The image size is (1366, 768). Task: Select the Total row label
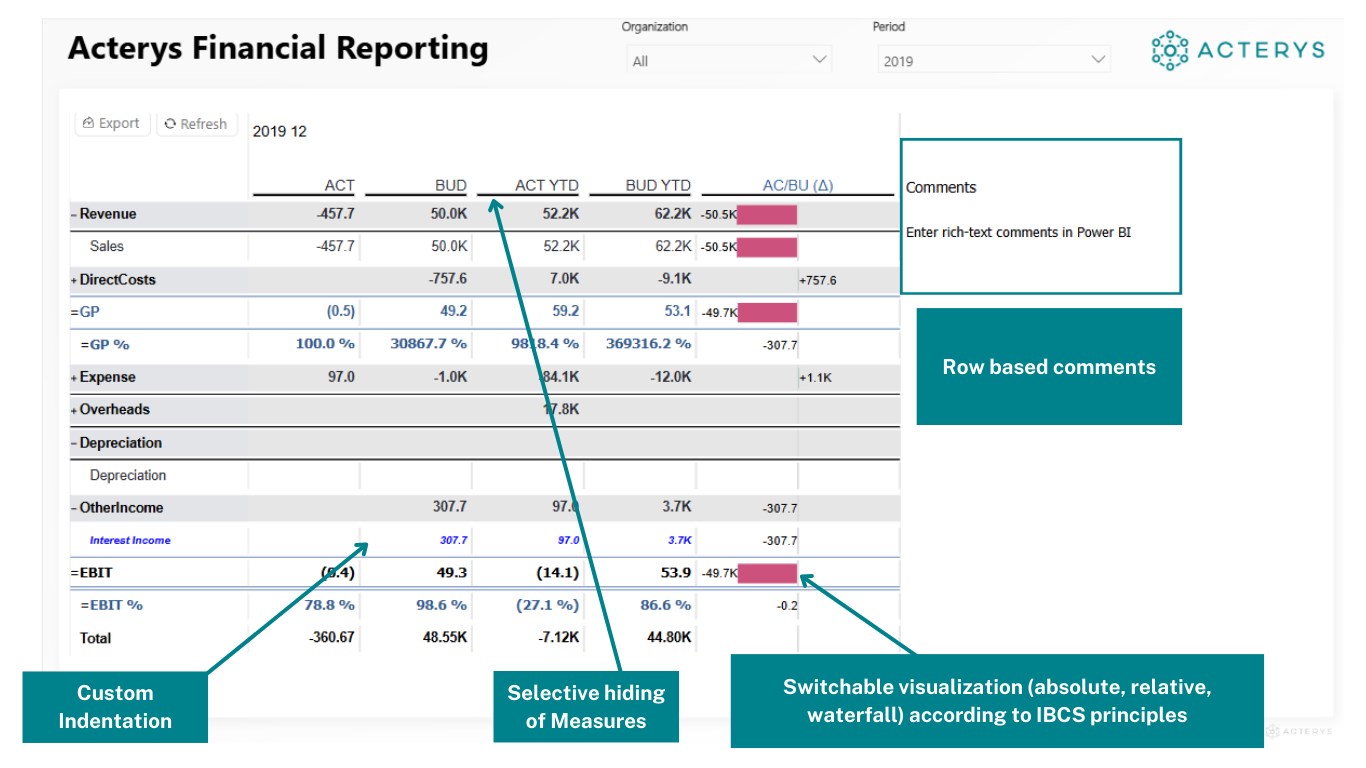tap(95, 638)
